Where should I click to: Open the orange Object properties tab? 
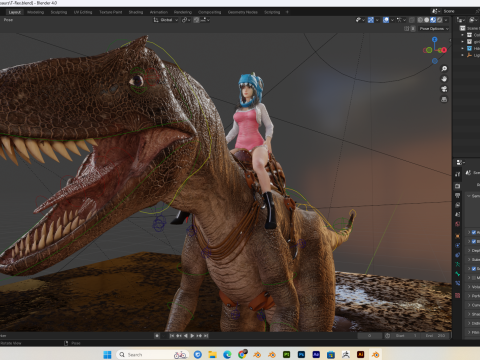[458, 236]
